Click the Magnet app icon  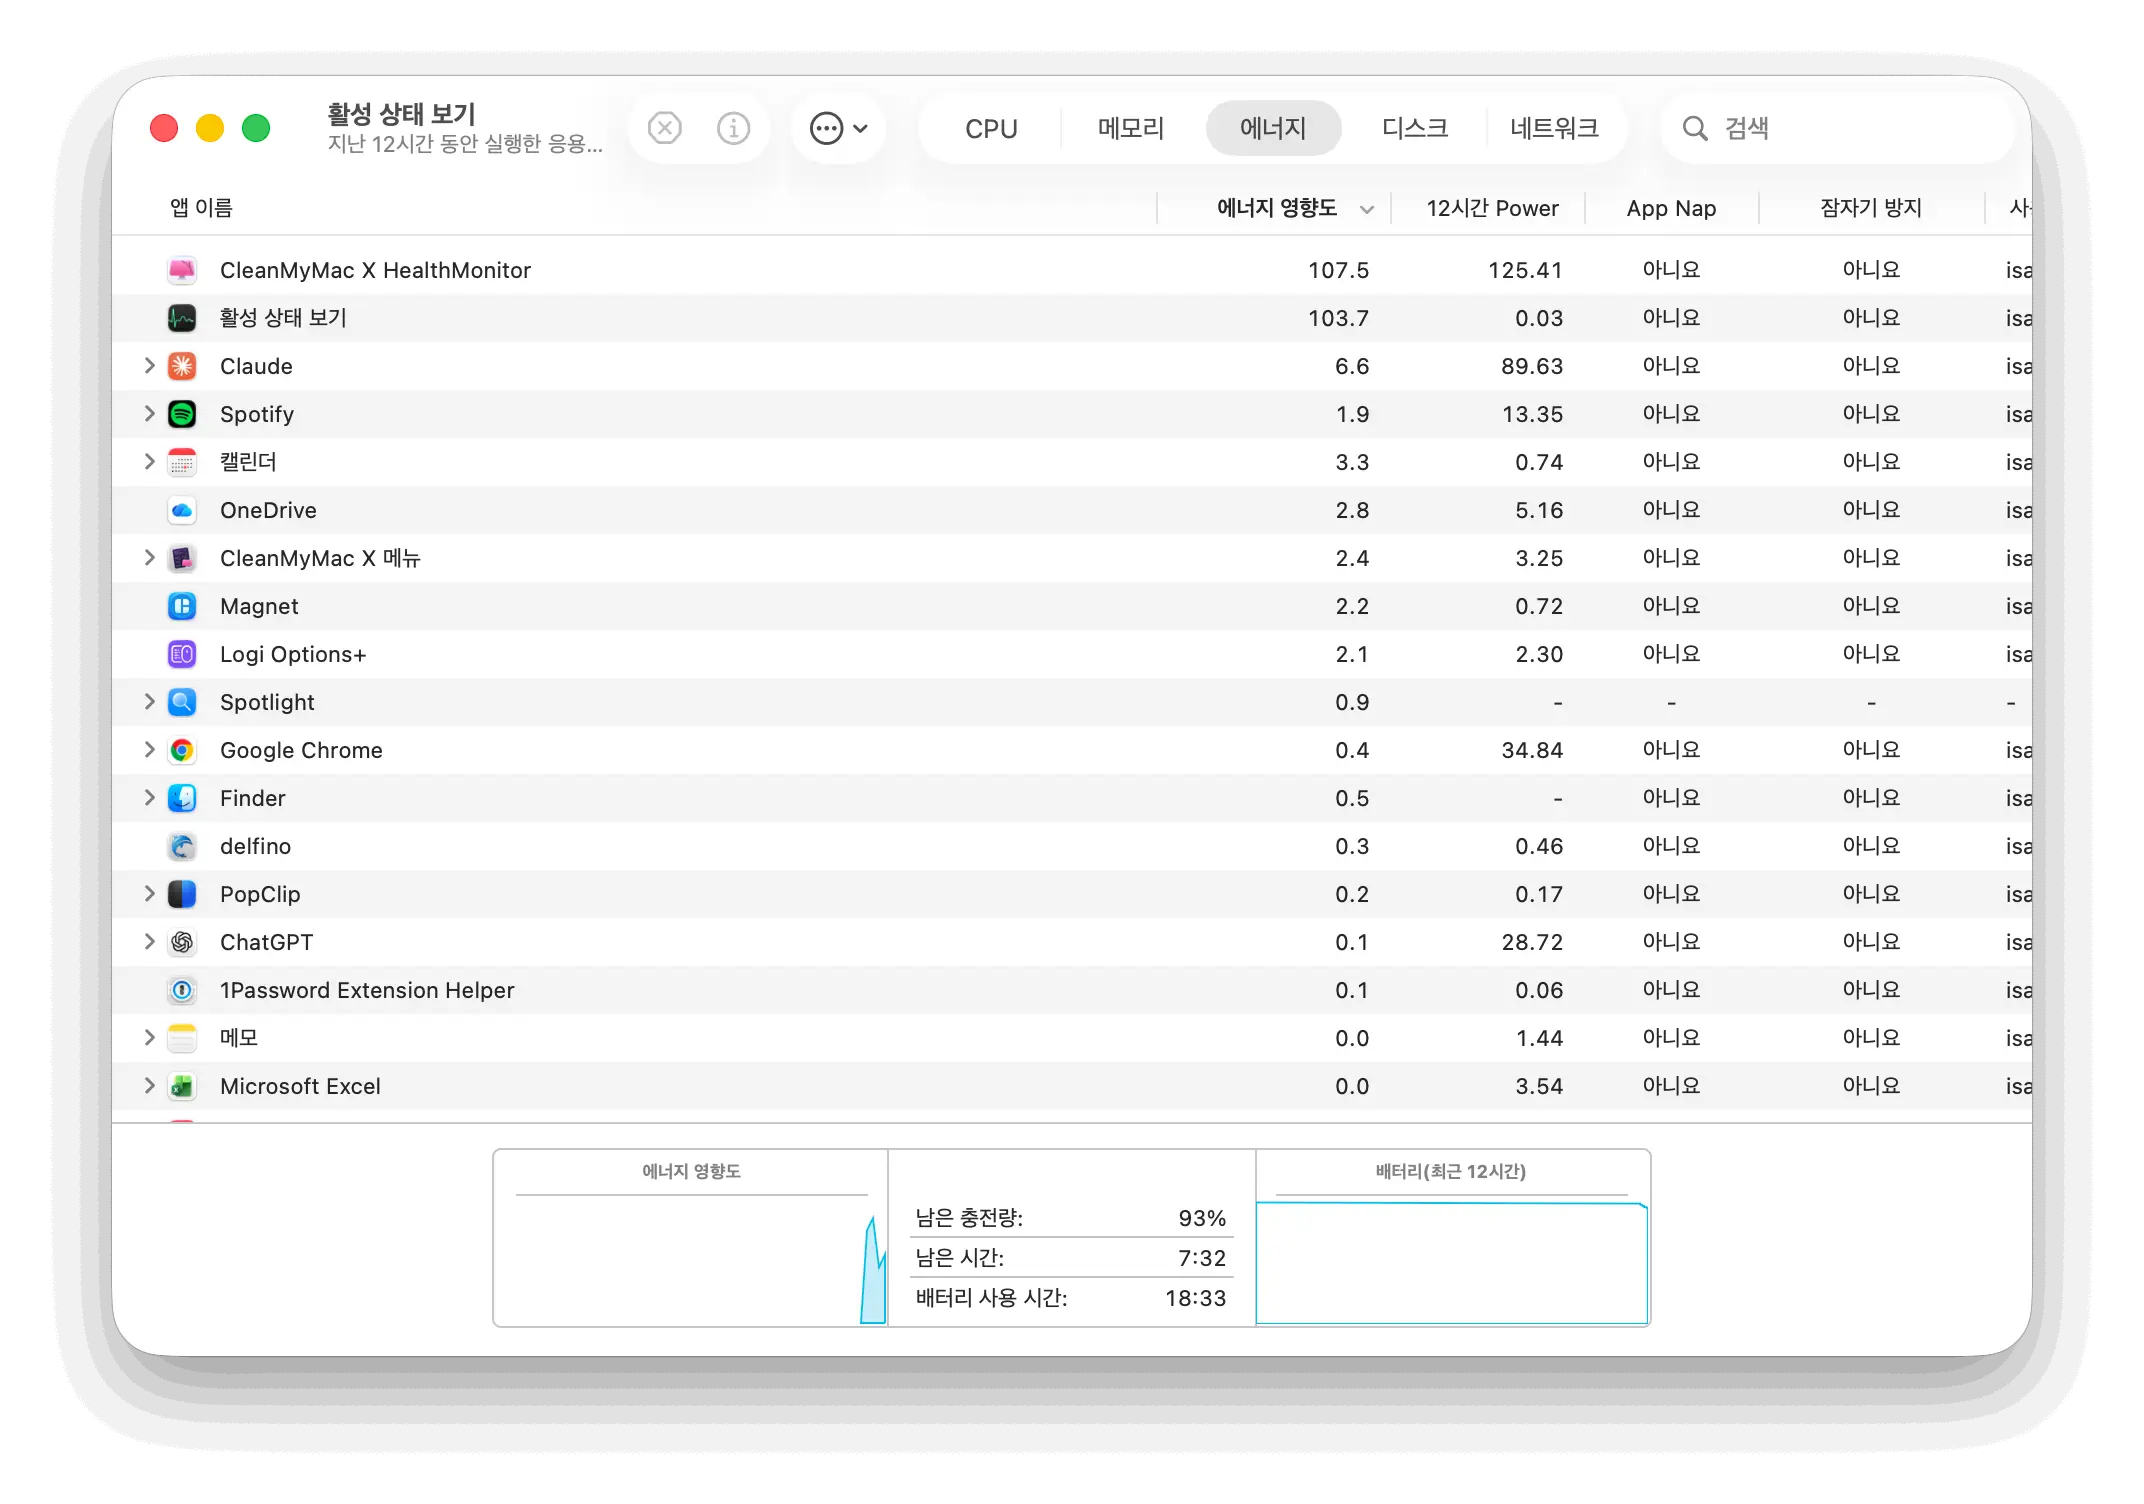pyautogui.click(x=182, y=606)
